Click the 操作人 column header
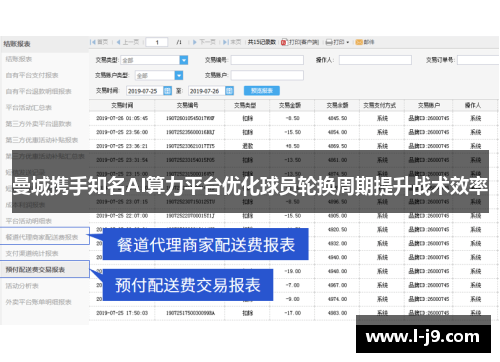Screen dimensions: 500x362 tap(473, 105)
